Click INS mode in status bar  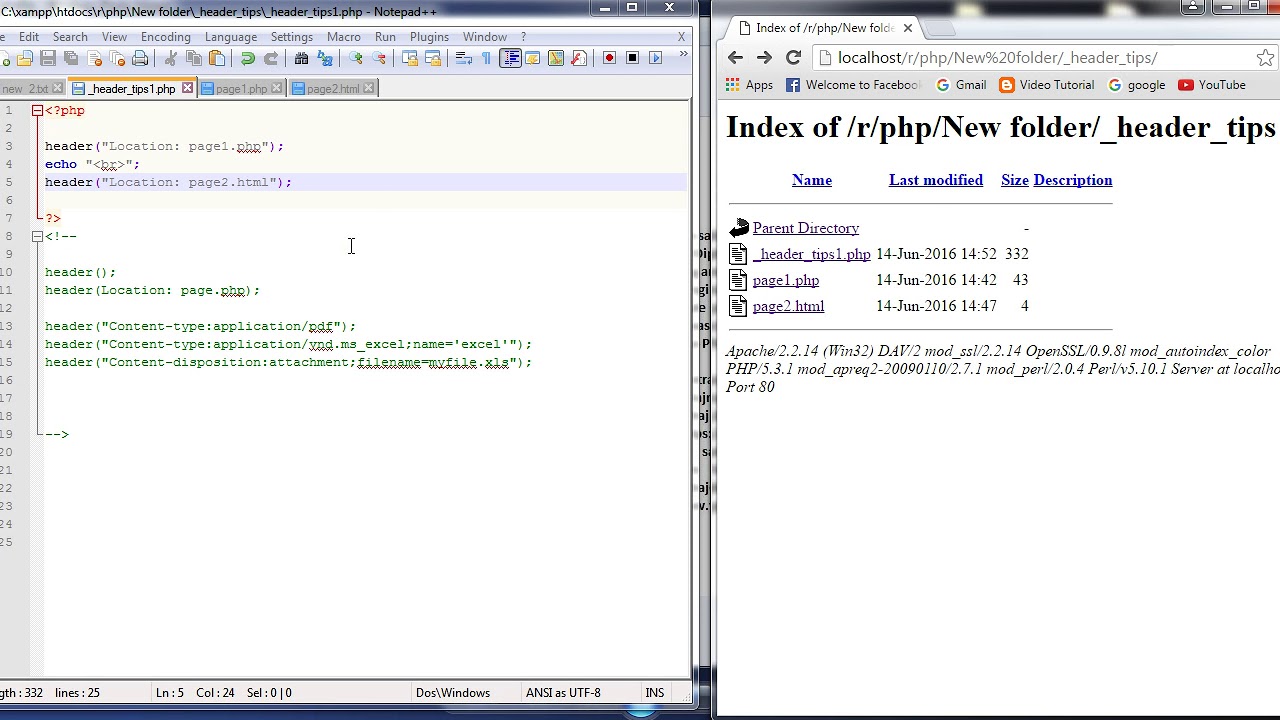(x=655, y=693)
